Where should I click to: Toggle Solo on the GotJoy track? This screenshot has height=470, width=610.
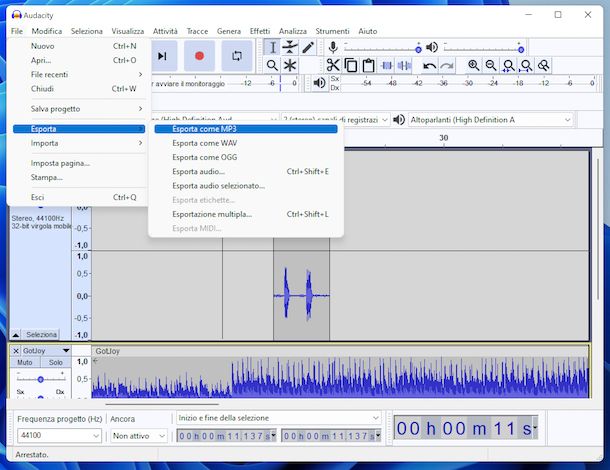click(56, 362)
